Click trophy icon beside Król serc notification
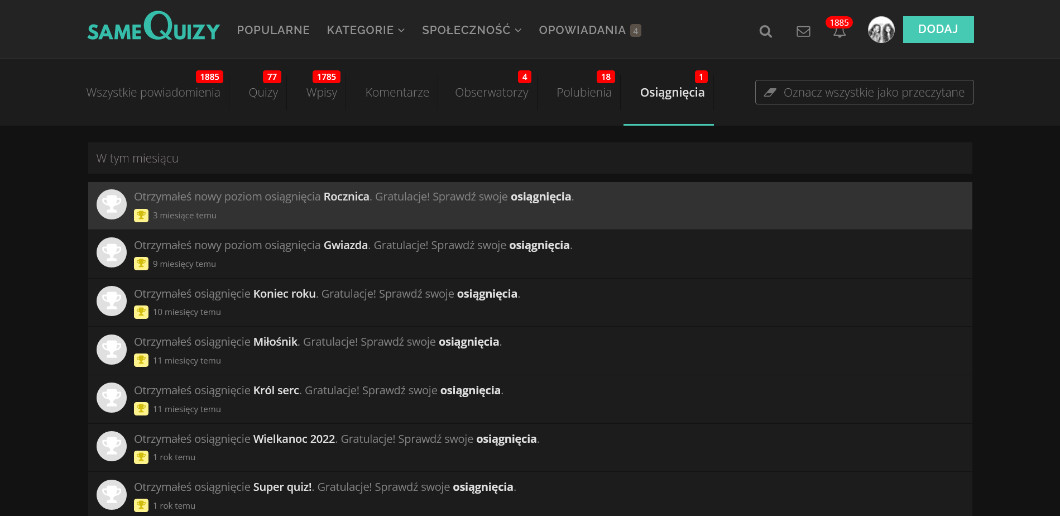This screenshot has width=1060, height=516. pyautogui.click(x=111, y=397)
